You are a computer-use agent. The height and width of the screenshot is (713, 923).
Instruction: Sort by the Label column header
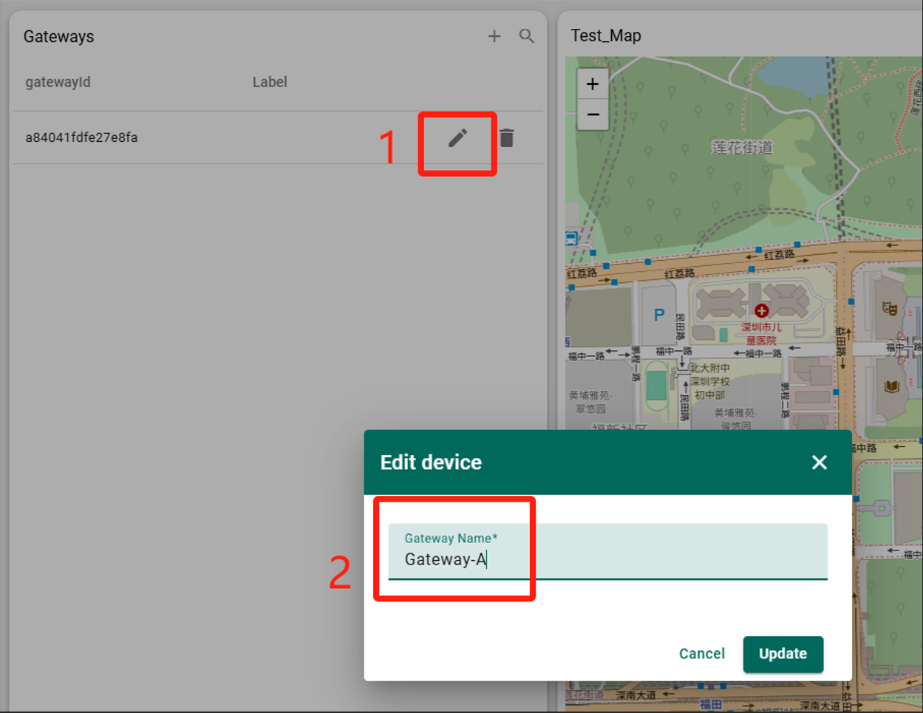coord(270,82)
